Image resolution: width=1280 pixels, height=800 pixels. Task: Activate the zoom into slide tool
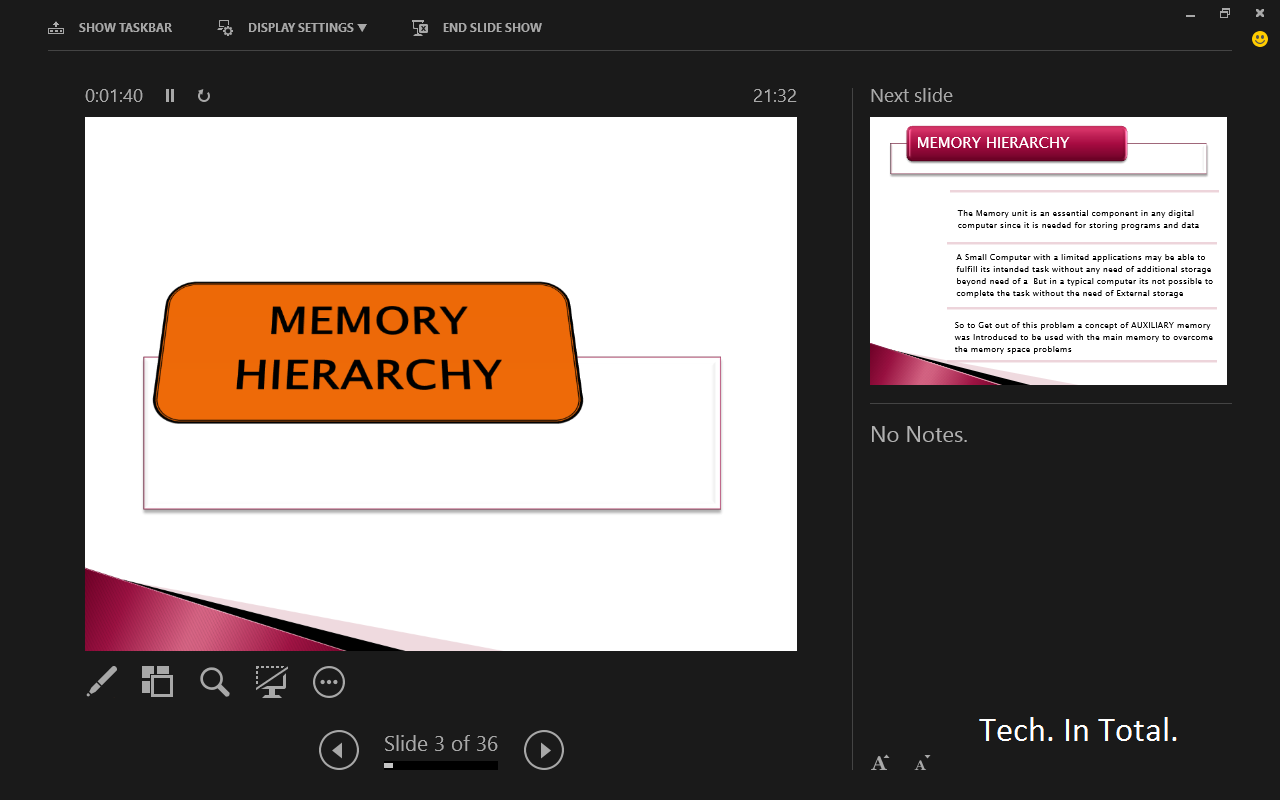(214, 682)
